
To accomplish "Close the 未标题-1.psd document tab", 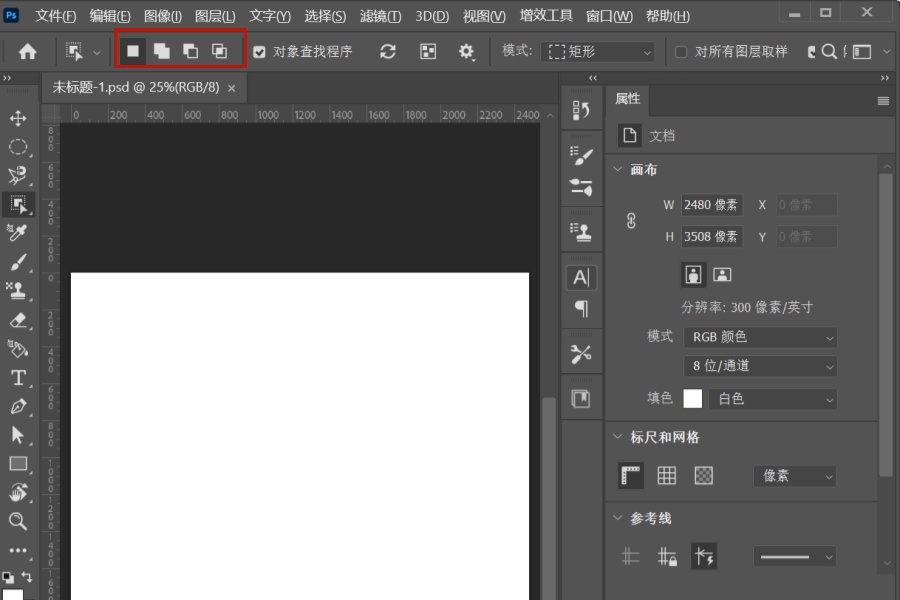I will pos(231,88).
